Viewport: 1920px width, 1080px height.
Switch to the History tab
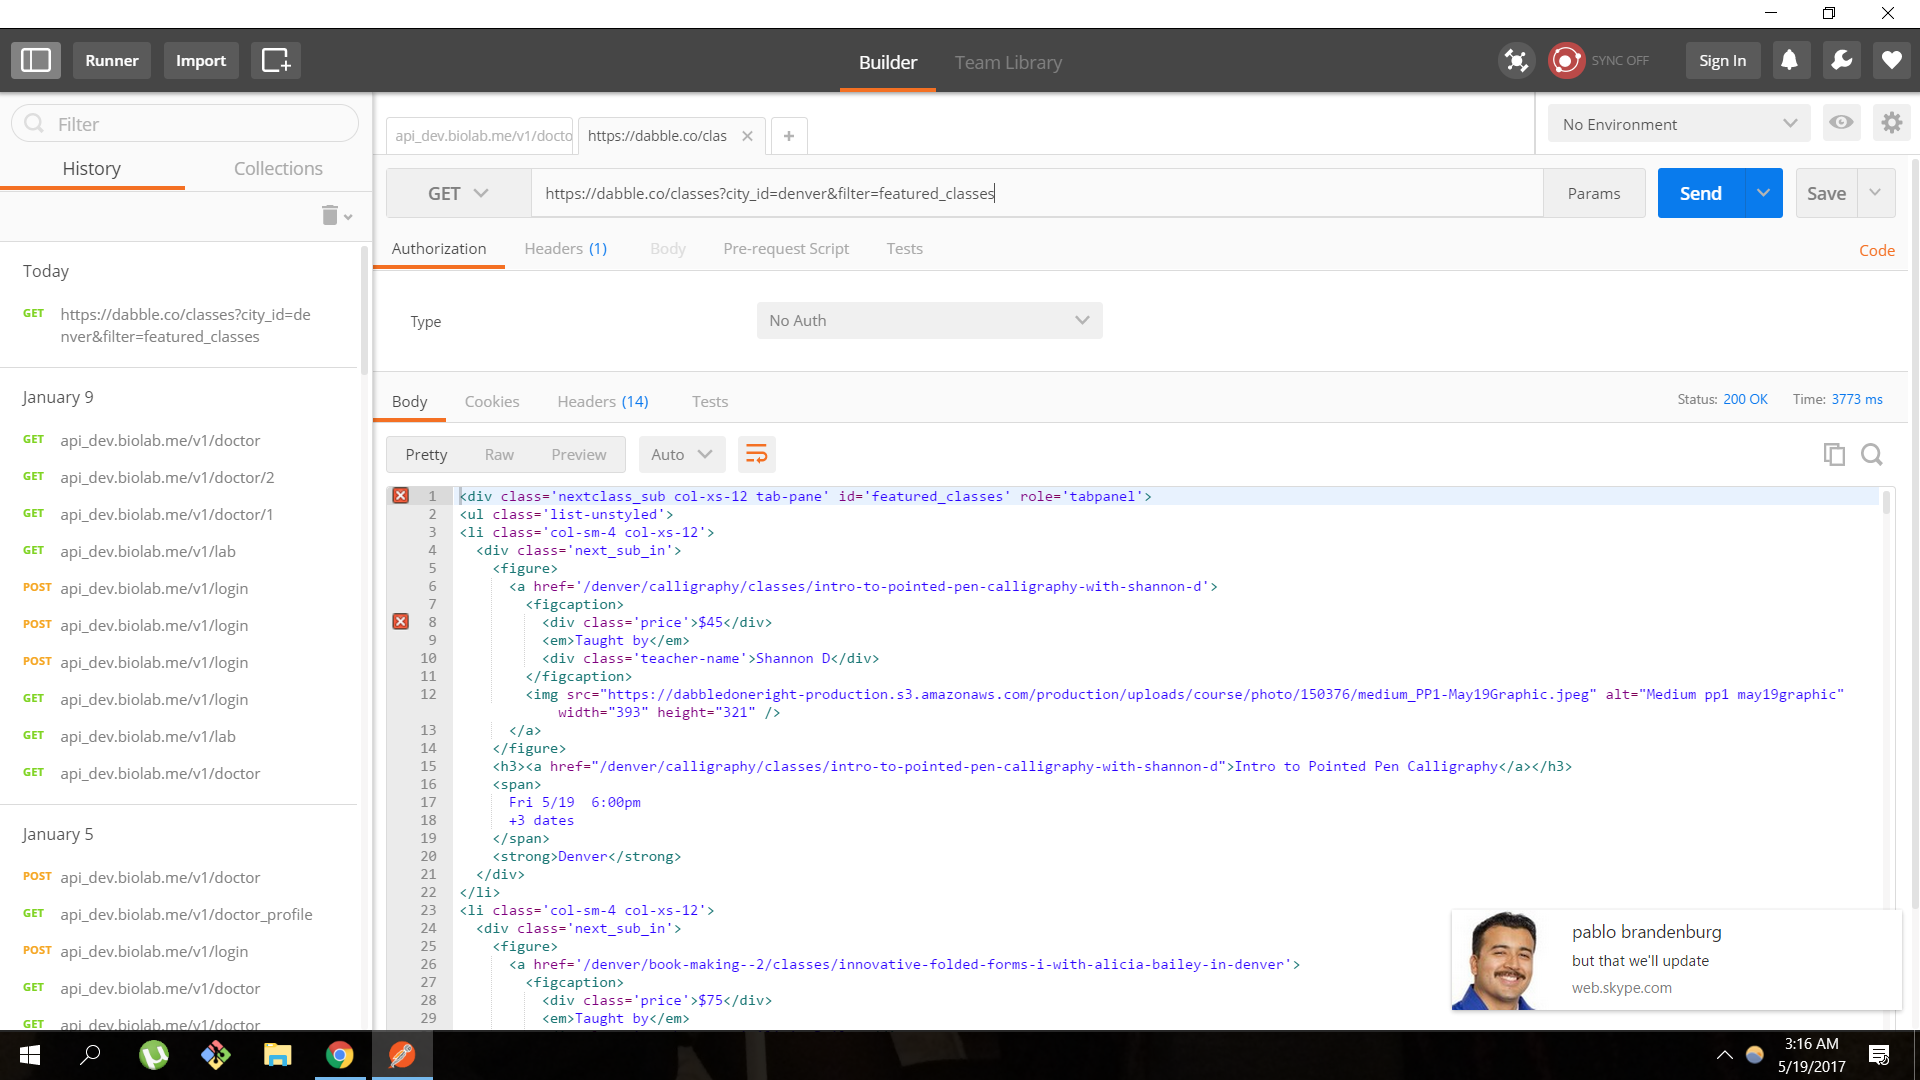(x=92, y=169)
